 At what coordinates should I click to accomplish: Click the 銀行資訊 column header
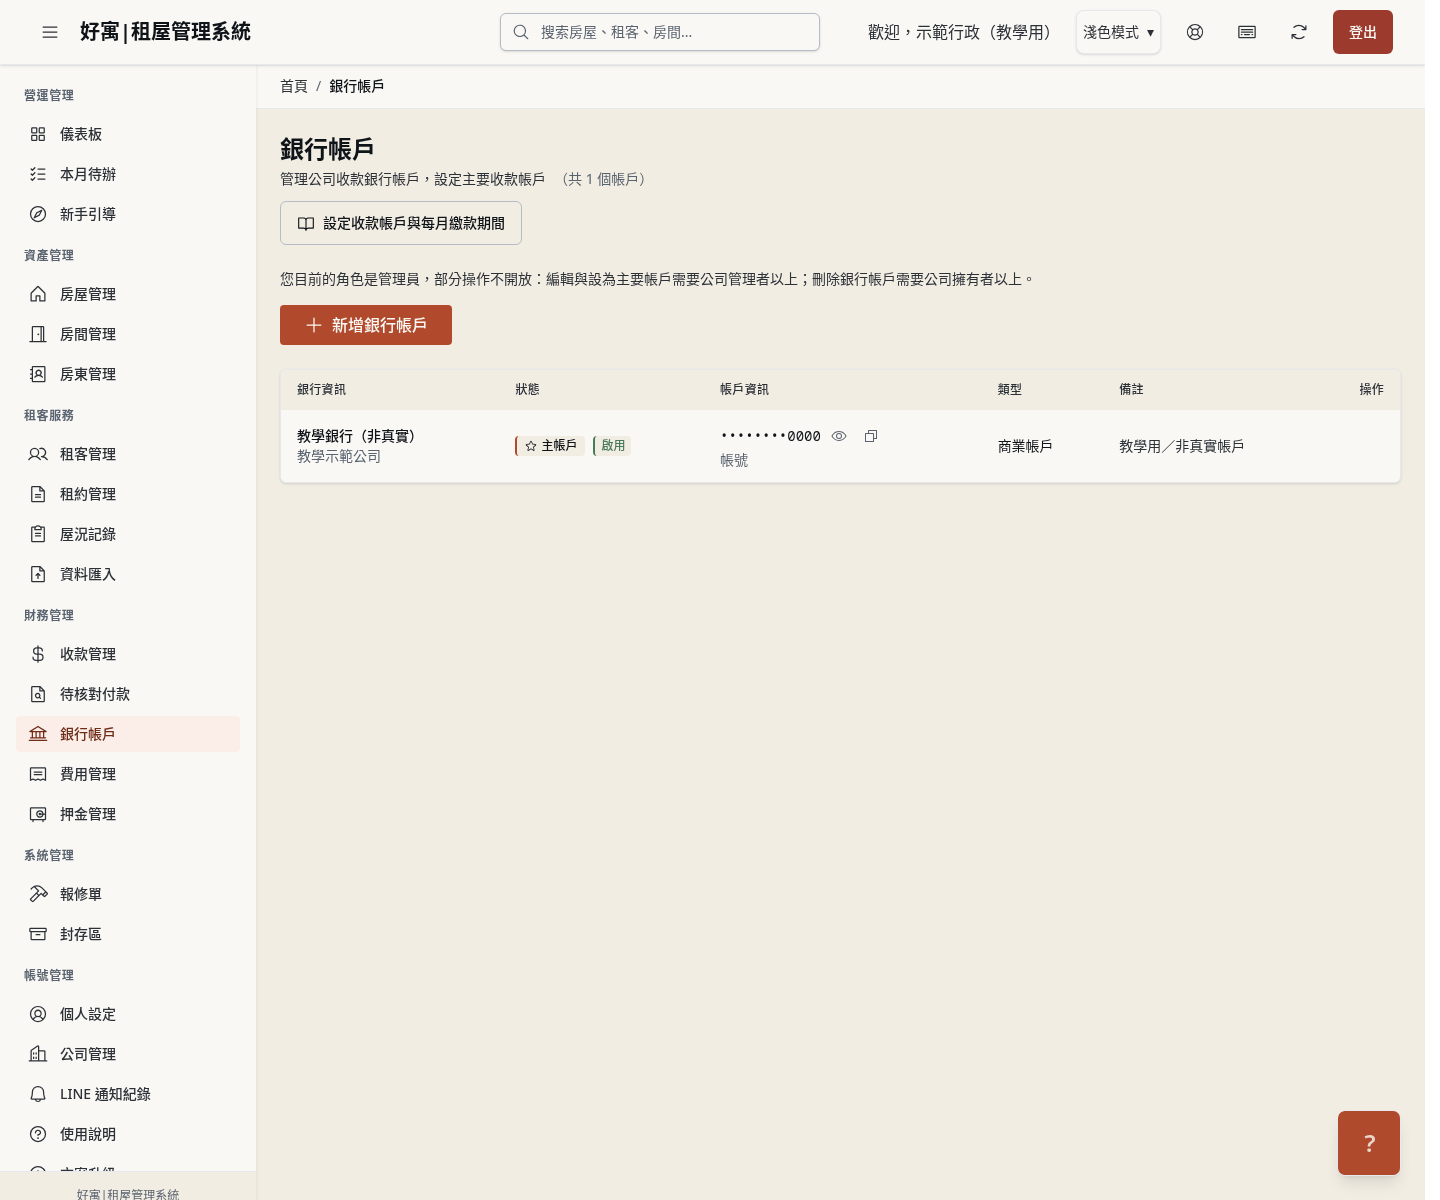[x=321, y=389]
